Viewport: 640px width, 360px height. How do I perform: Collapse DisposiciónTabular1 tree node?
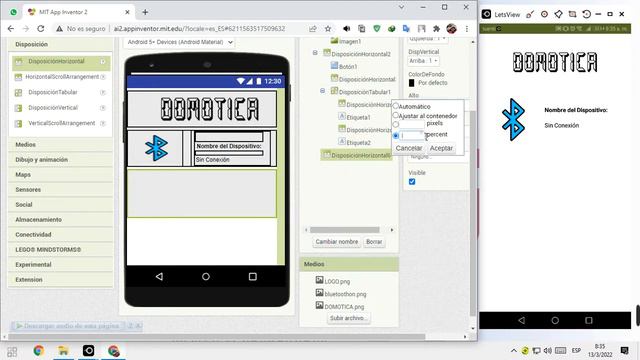point(322,91)
